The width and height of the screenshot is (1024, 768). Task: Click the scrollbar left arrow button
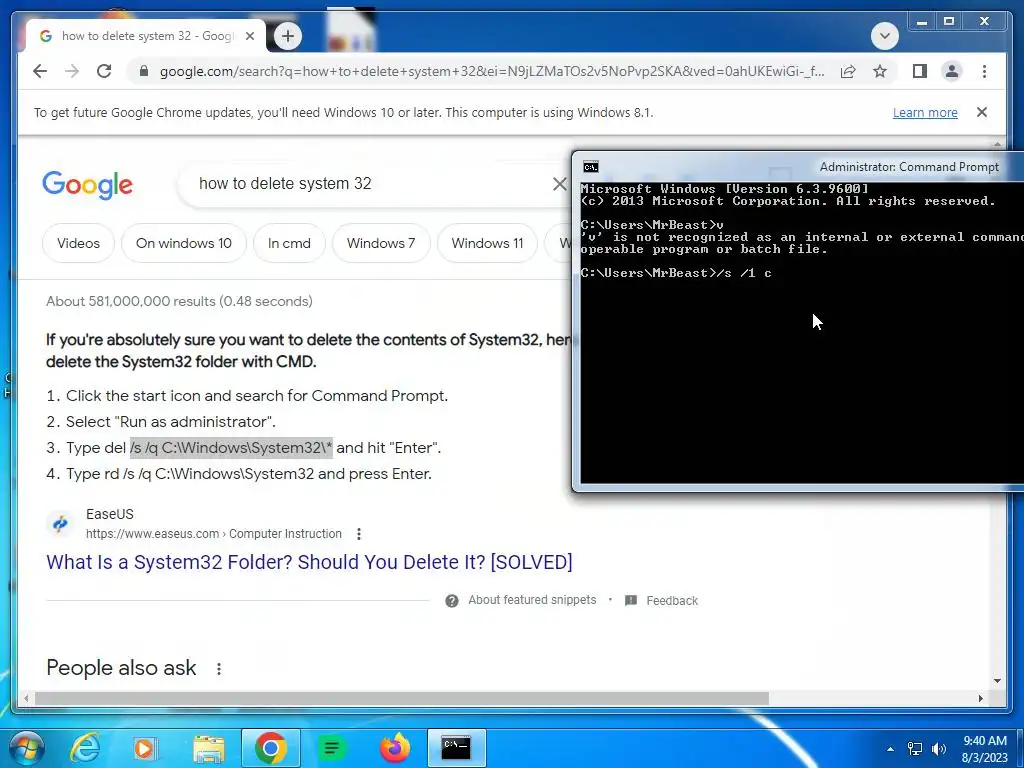[x=25, y=698]
